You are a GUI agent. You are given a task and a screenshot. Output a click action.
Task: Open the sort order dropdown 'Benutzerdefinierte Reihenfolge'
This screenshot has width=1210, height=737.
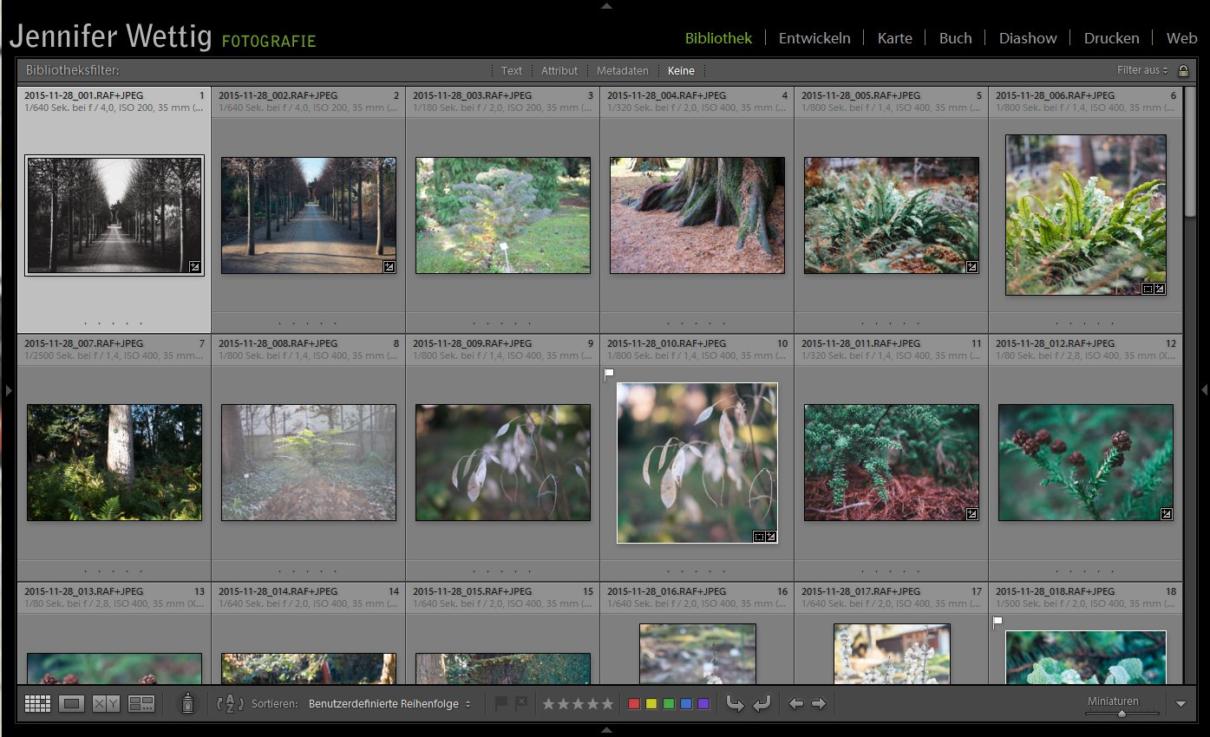390,704
